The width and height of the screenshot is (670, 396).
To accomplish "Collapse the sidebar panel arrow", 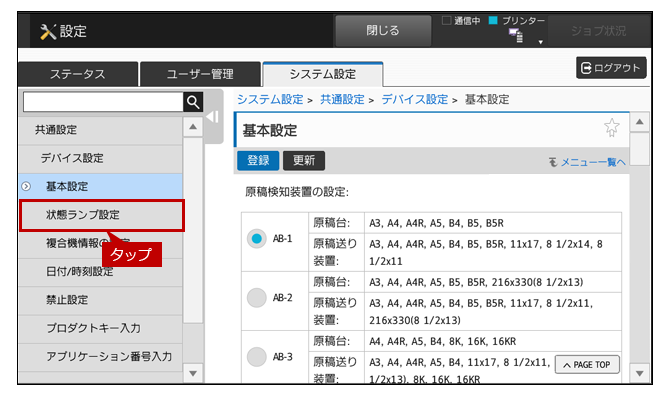I will coord(212,117).
